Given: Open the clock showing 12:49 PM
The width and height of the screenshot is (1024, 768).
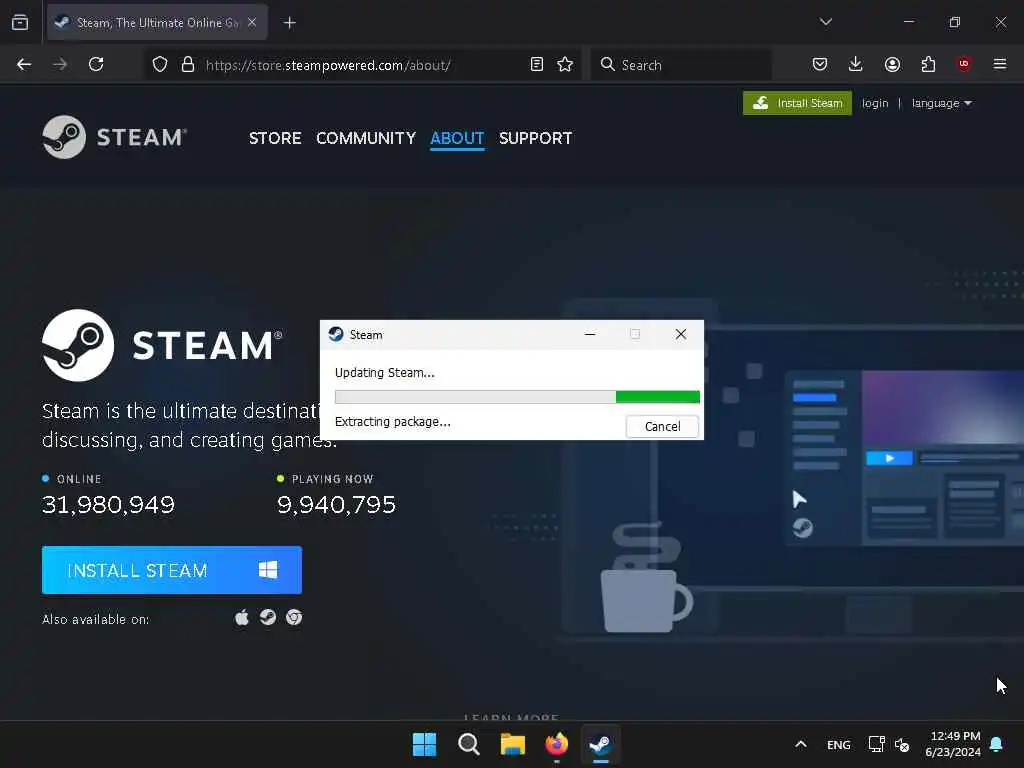Looking at the screenshot, I should click(953, 744).
